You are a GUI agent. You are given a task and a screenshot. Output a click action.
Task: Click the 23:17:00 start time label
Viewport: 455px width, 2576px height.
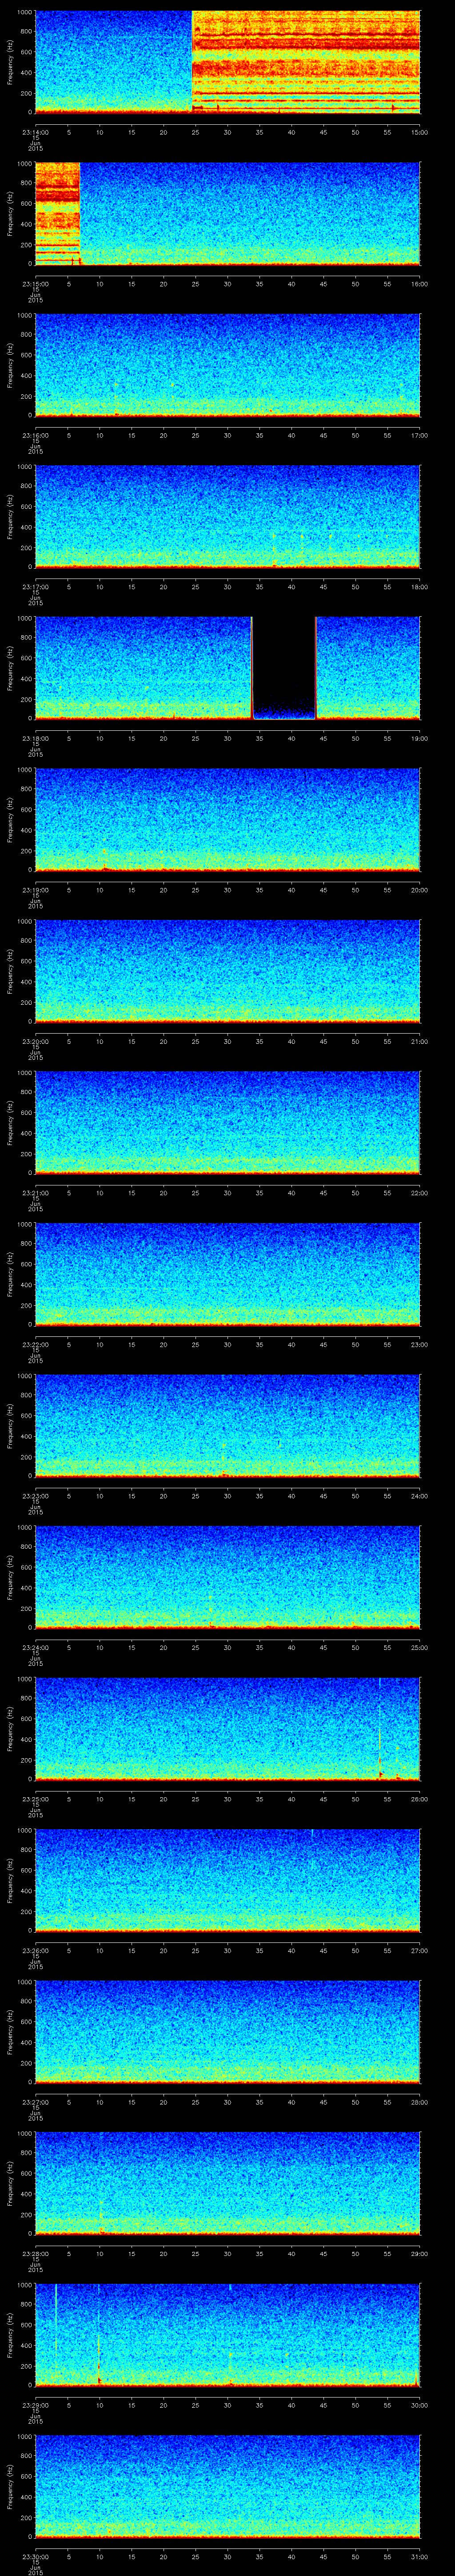[35, 587]
